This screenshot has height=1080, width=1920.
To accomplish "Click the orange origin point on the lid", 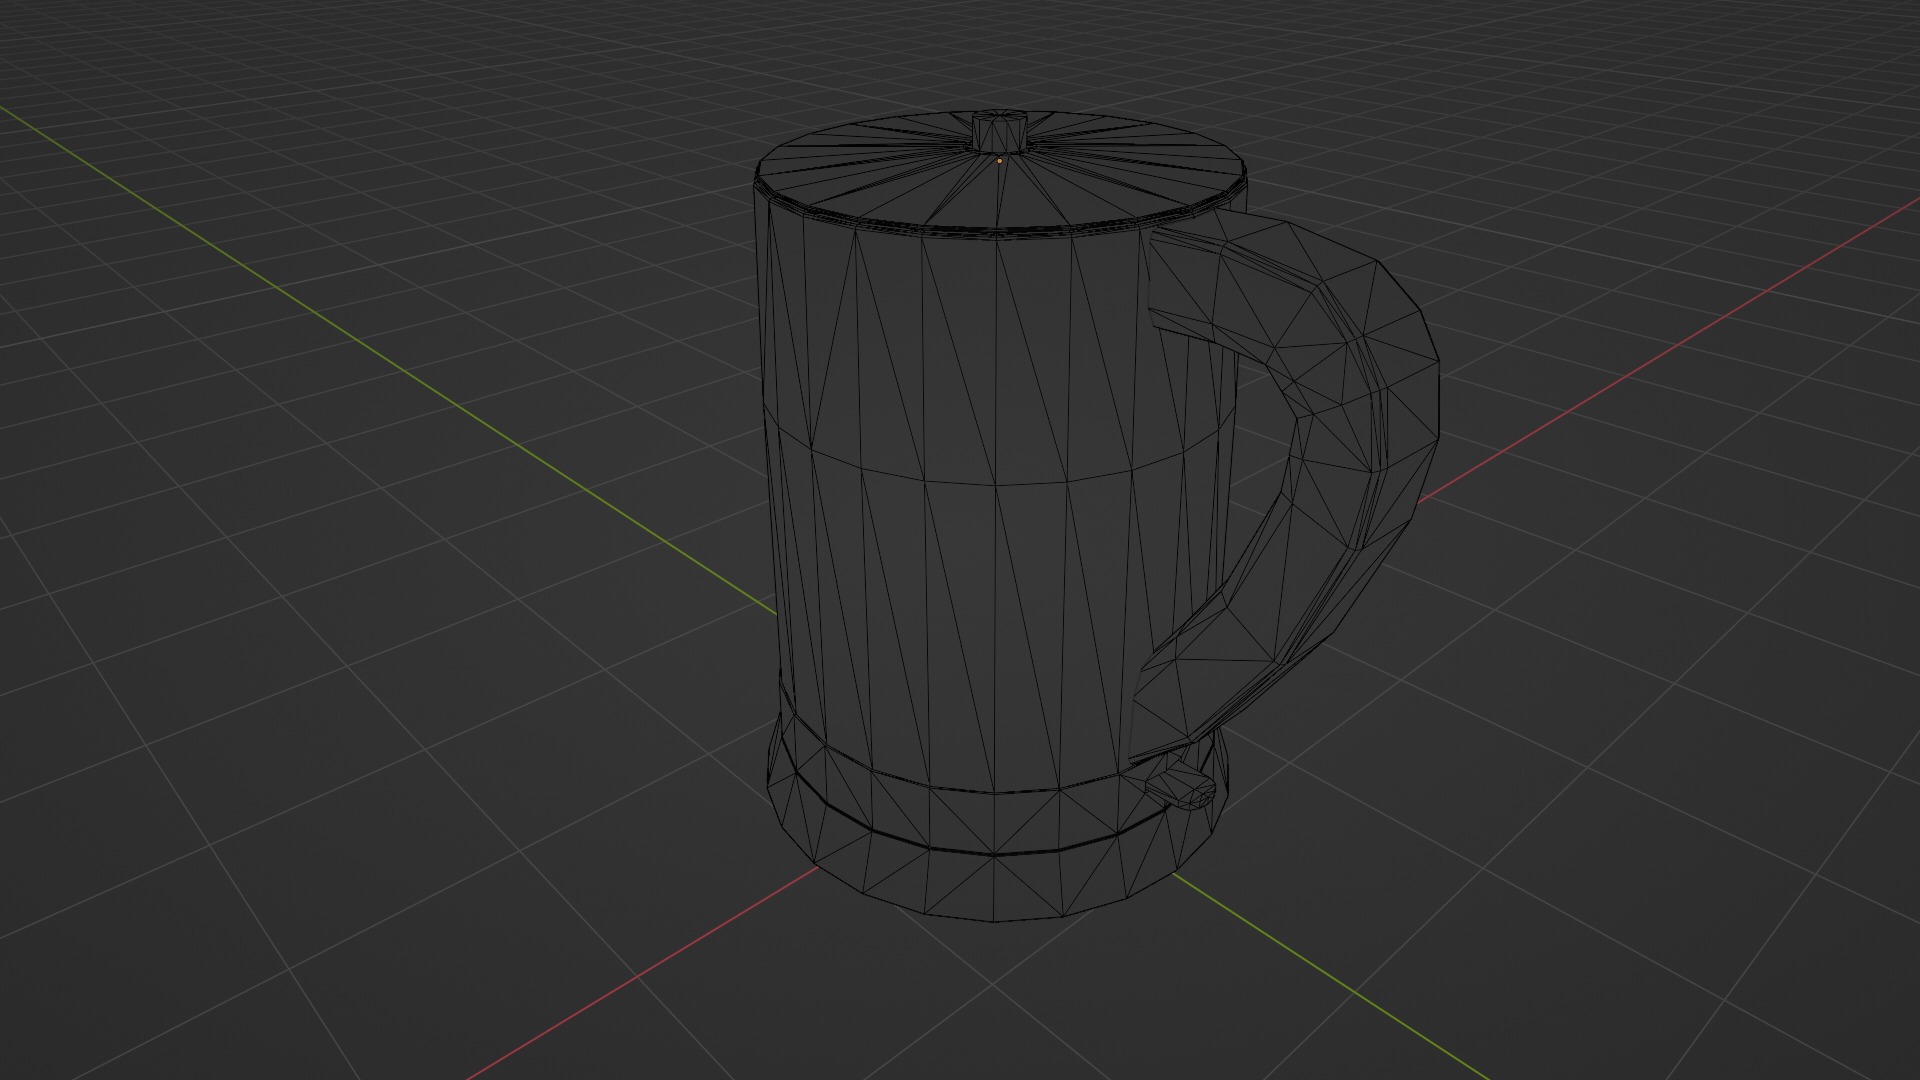I will (x=999, y=160).
